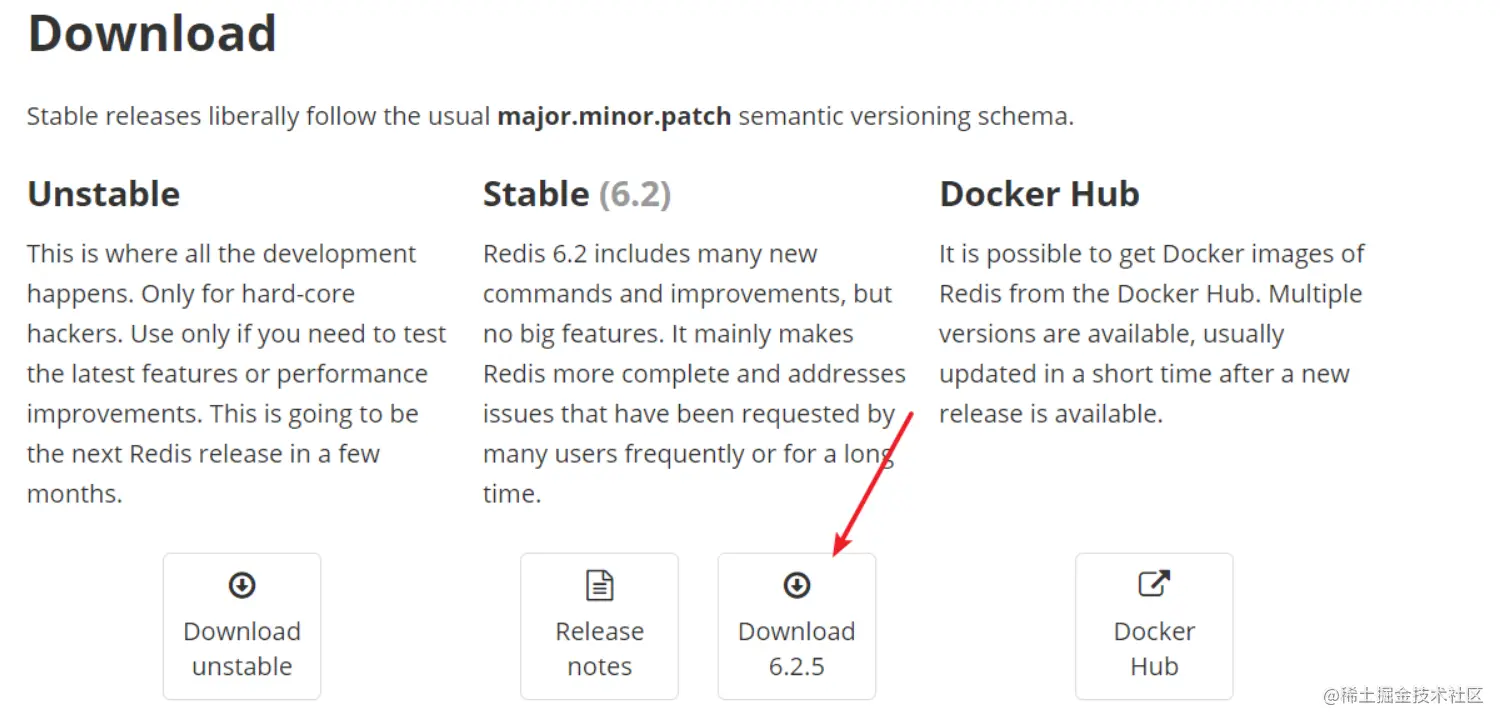Open the "Release notes" button label
1505x727 pixels.
point(599,649)
